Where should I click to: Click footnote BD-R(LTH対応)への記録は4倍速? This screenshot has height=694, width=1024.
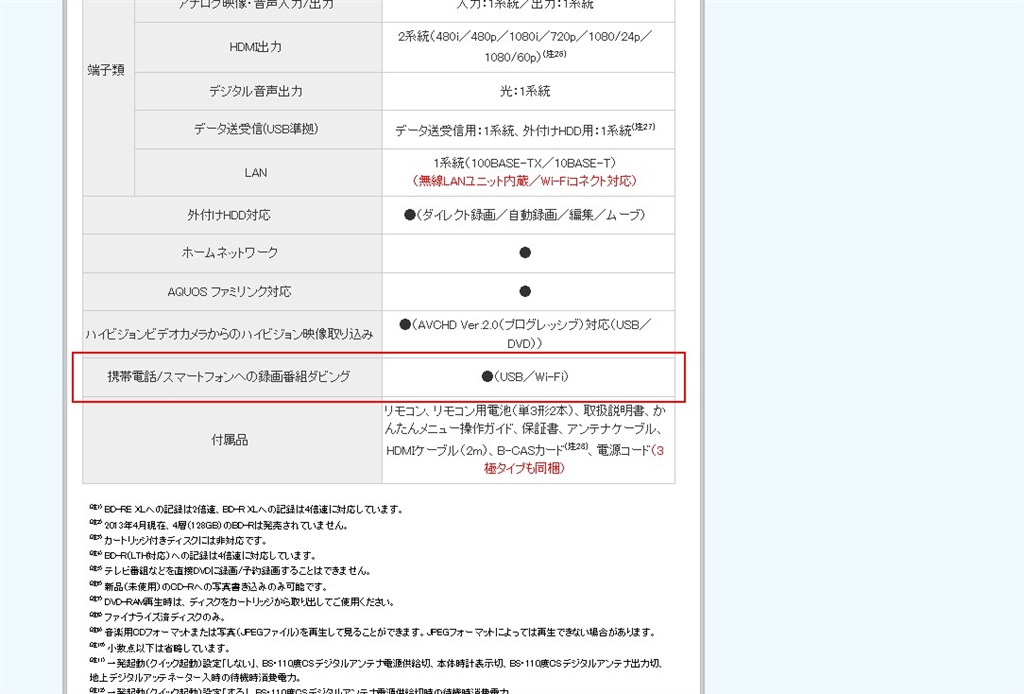click(203, 556)
